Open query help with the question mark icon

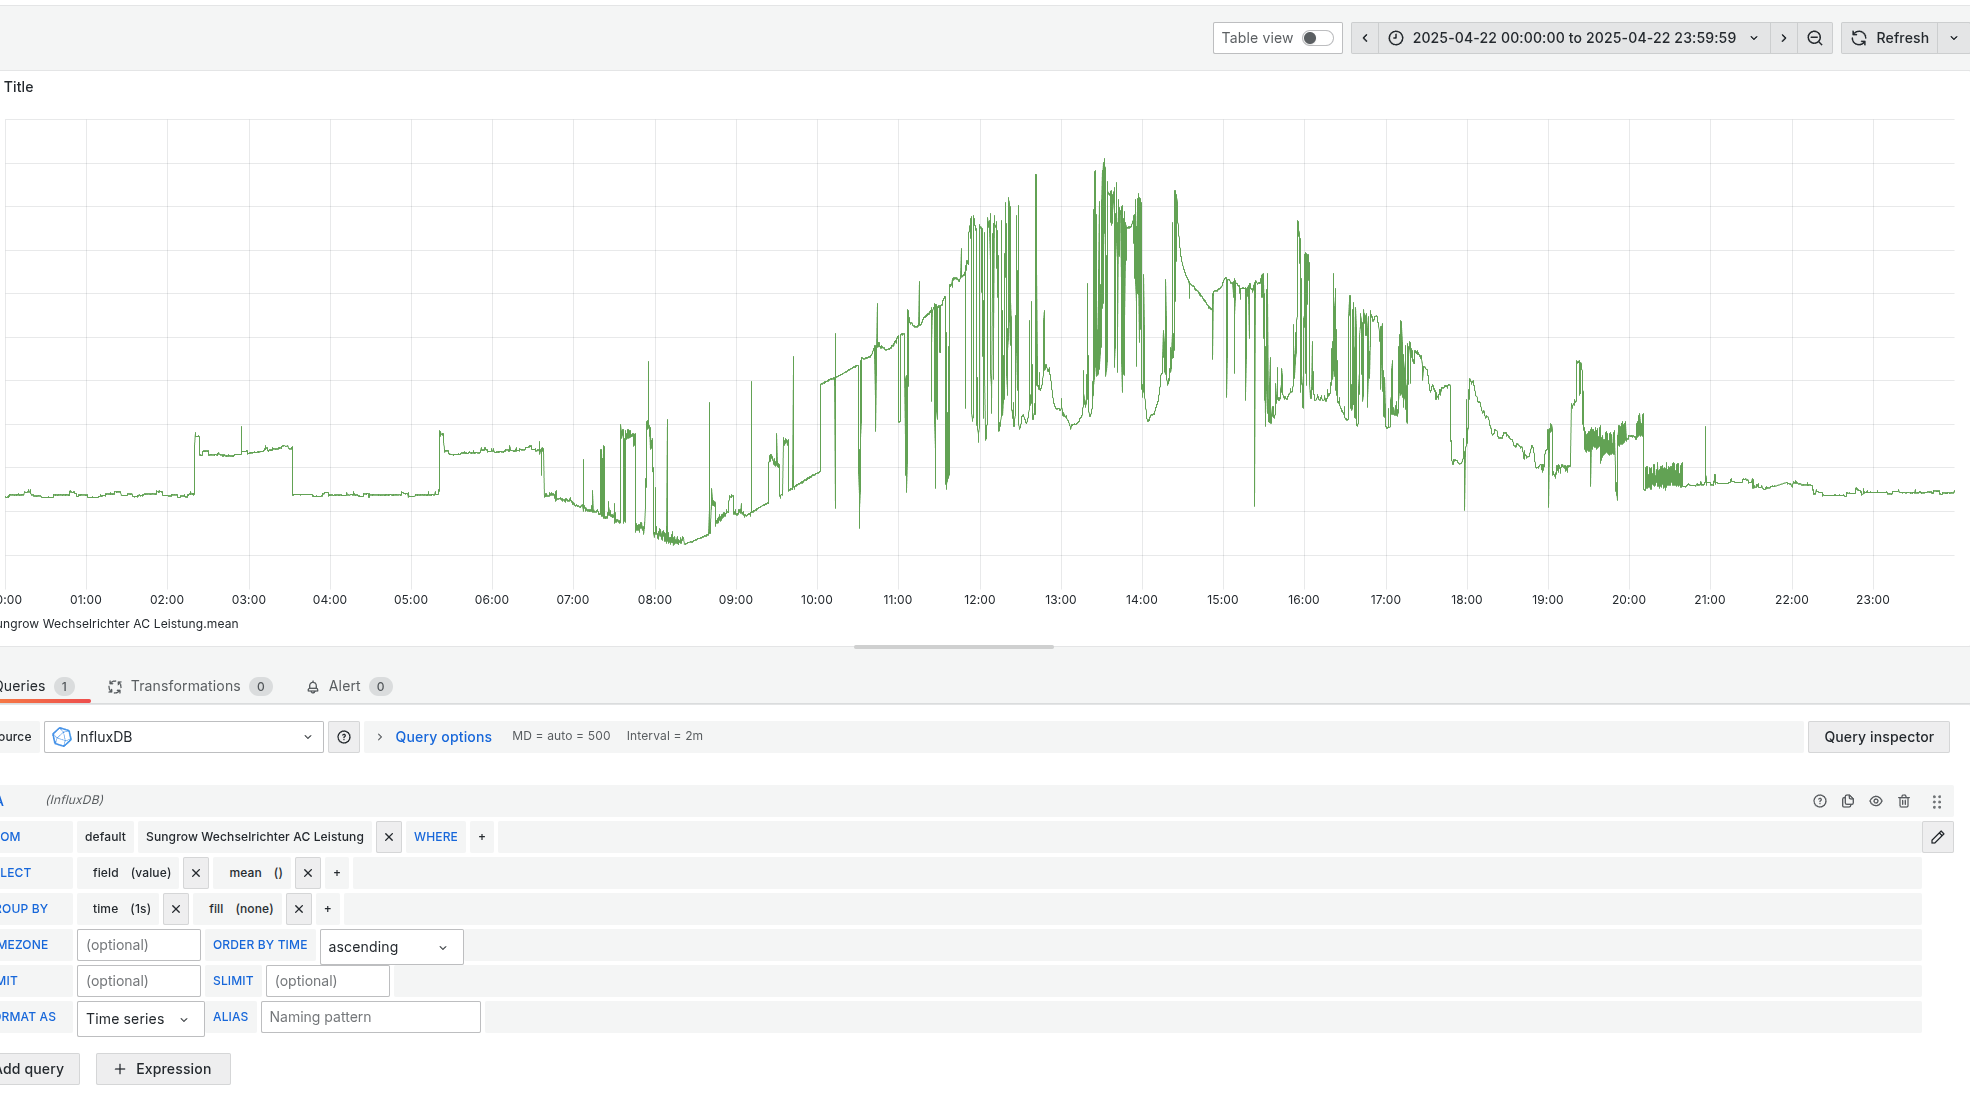pyautogui.click(x=1820, y=800)
